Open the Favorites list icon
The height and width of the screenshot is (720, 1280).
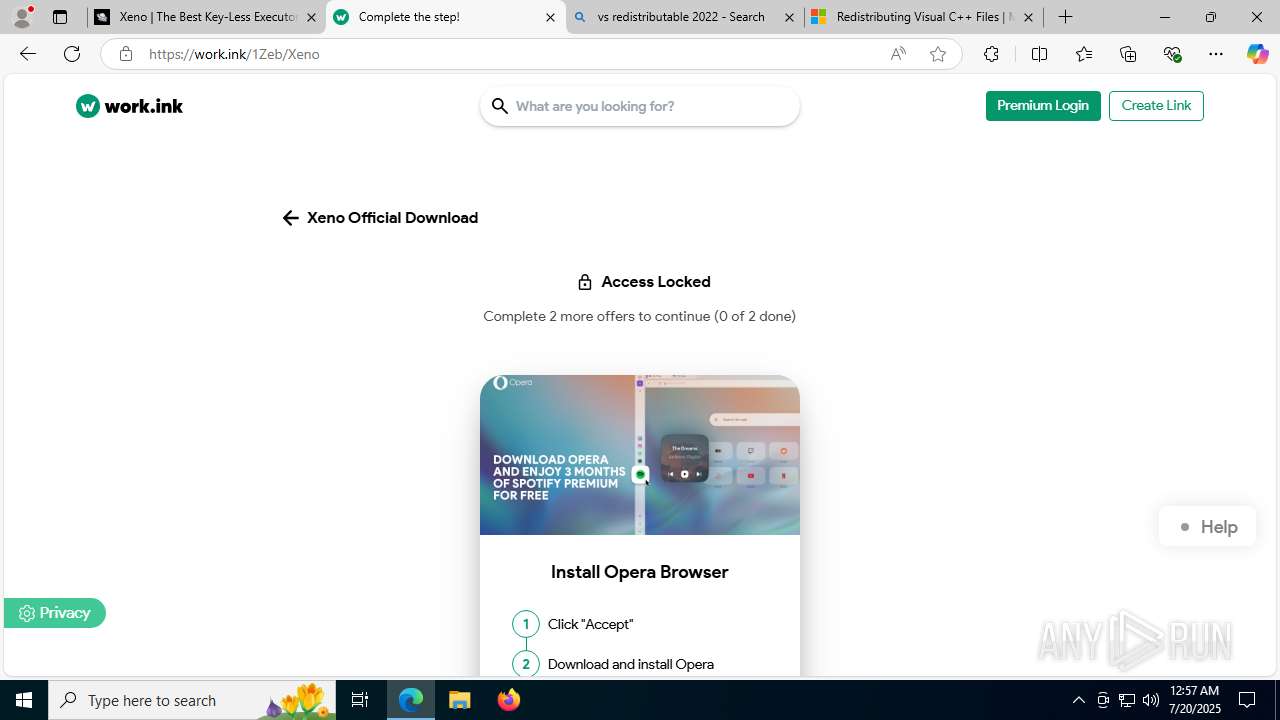[1084, 54]
